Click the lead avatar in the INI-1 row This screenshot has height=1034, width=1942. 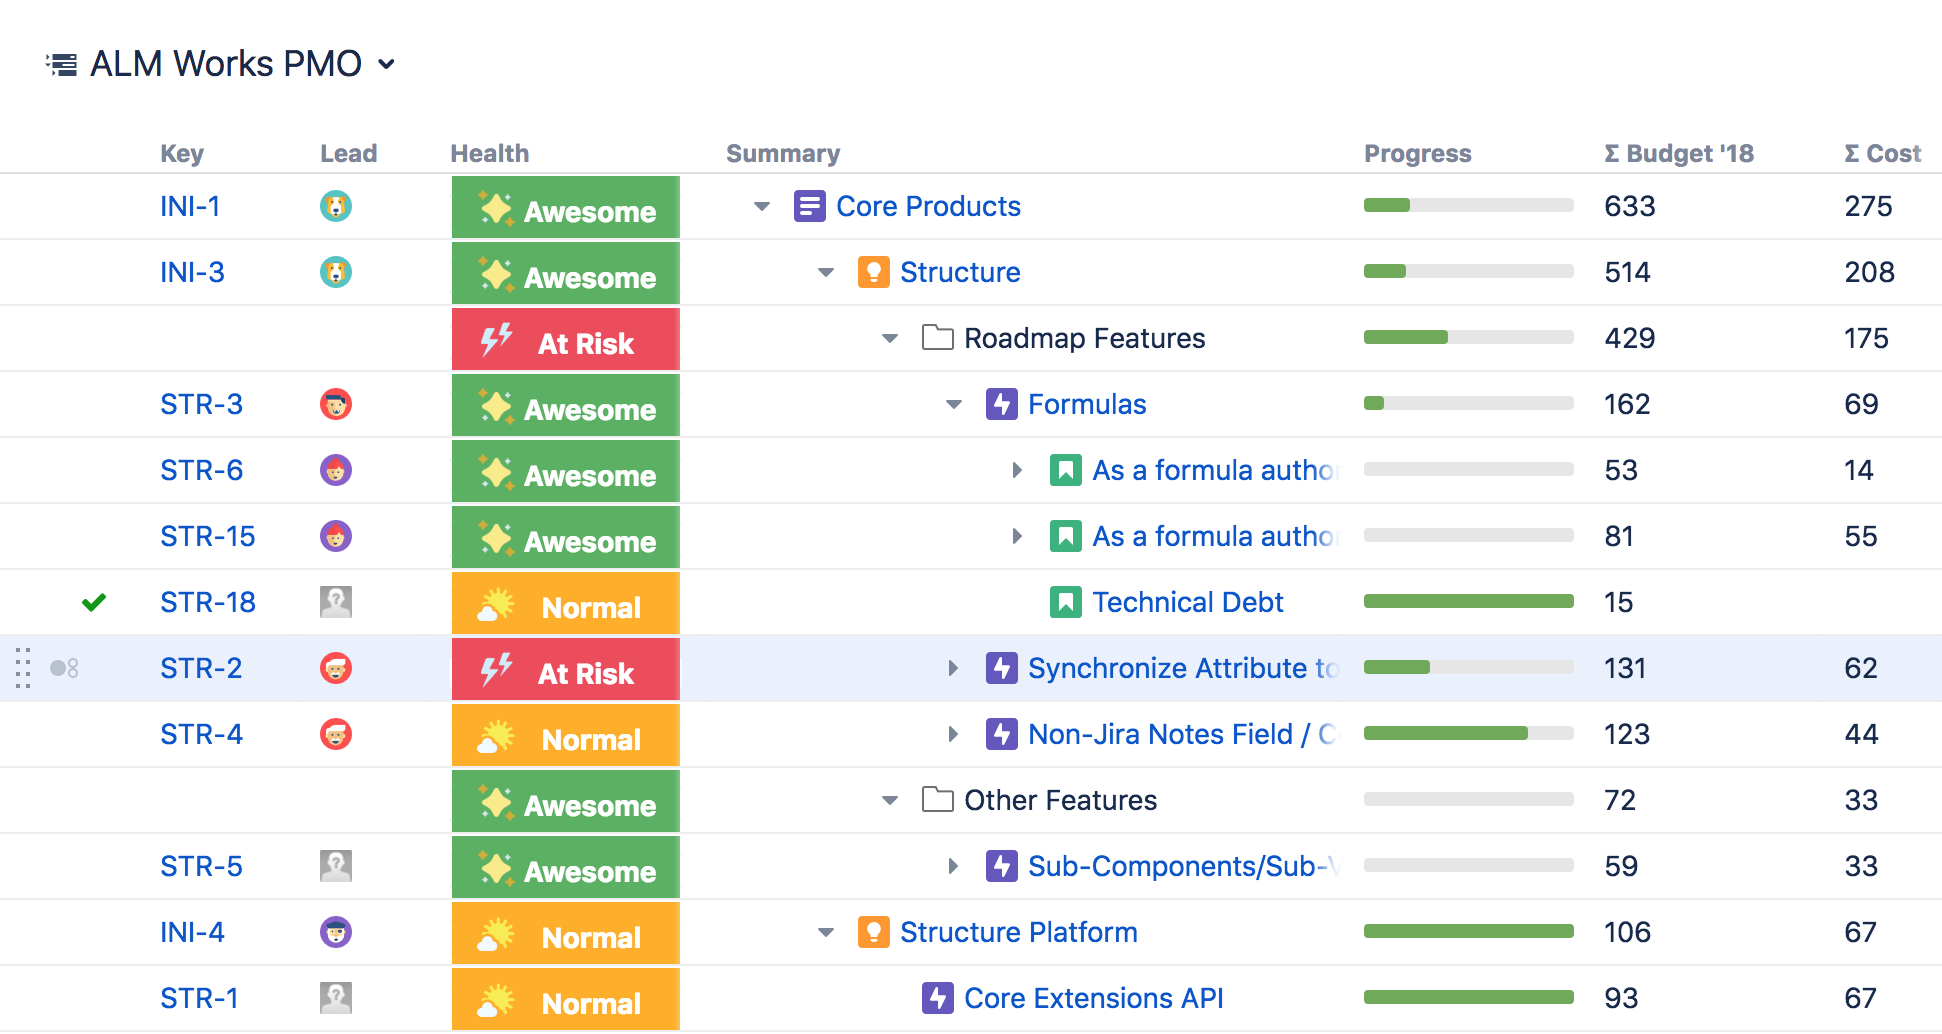click(x=335, y=207)
